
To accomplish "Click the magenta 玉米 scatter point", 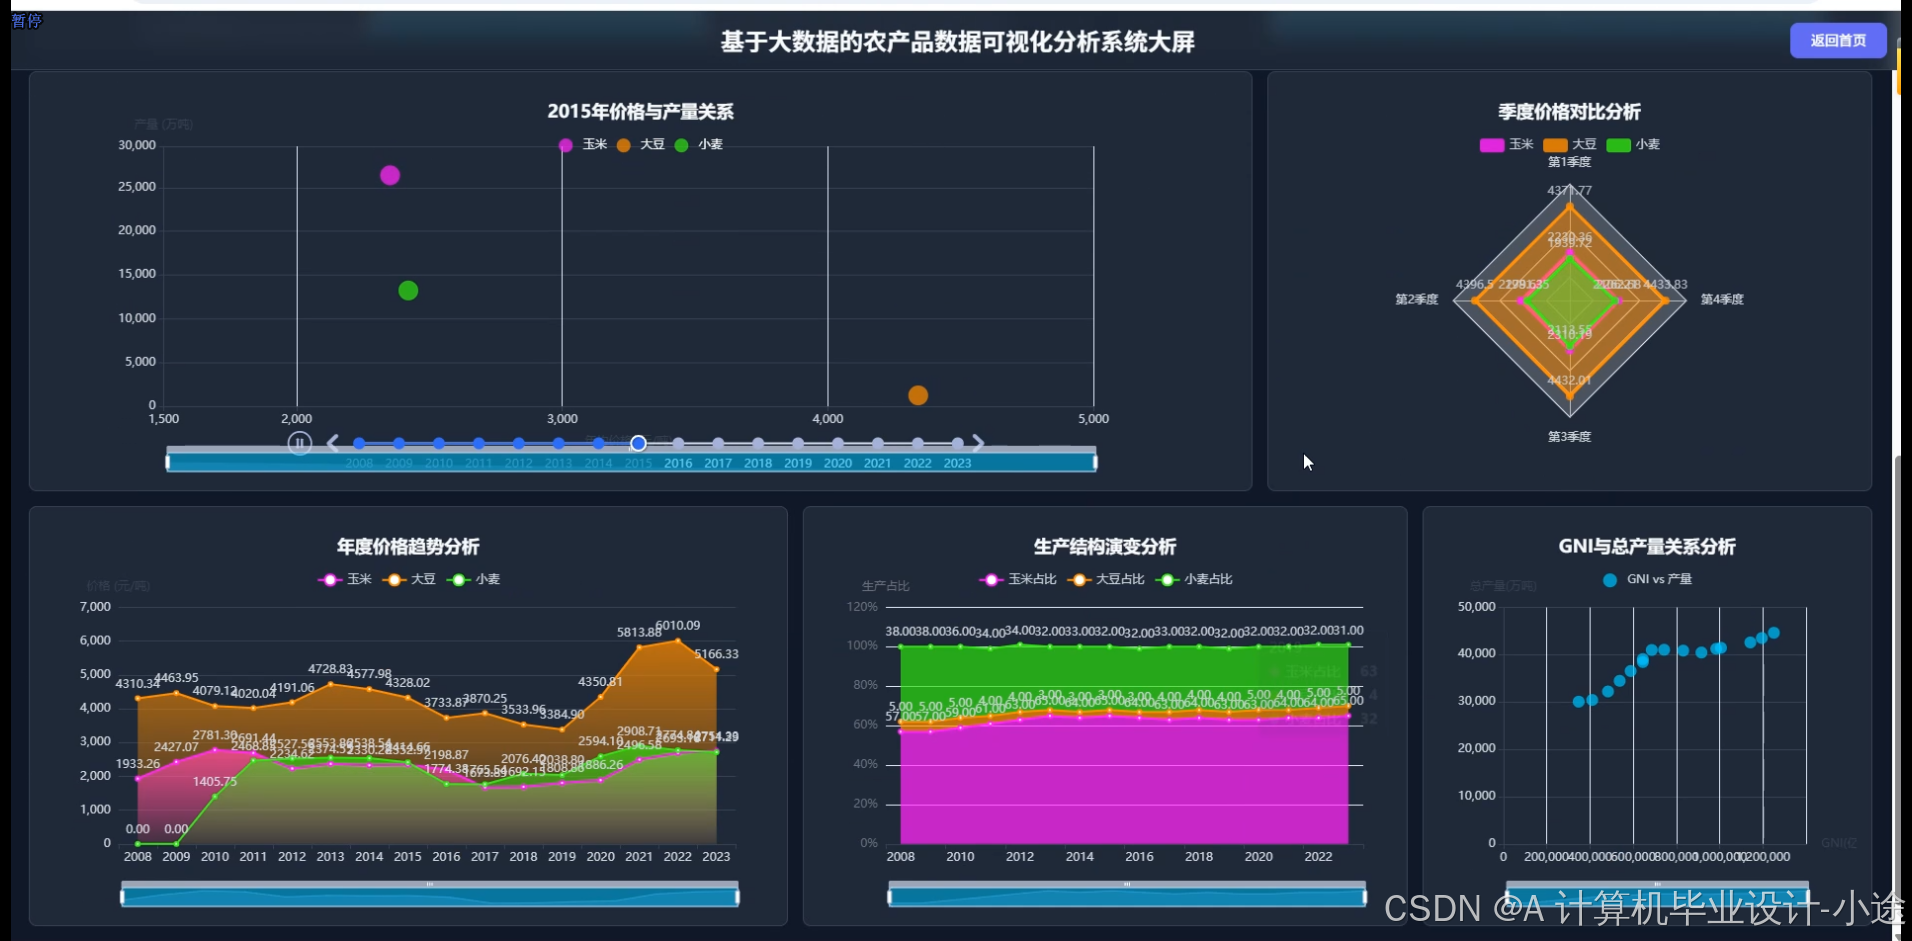I will [x=390, y=175].
